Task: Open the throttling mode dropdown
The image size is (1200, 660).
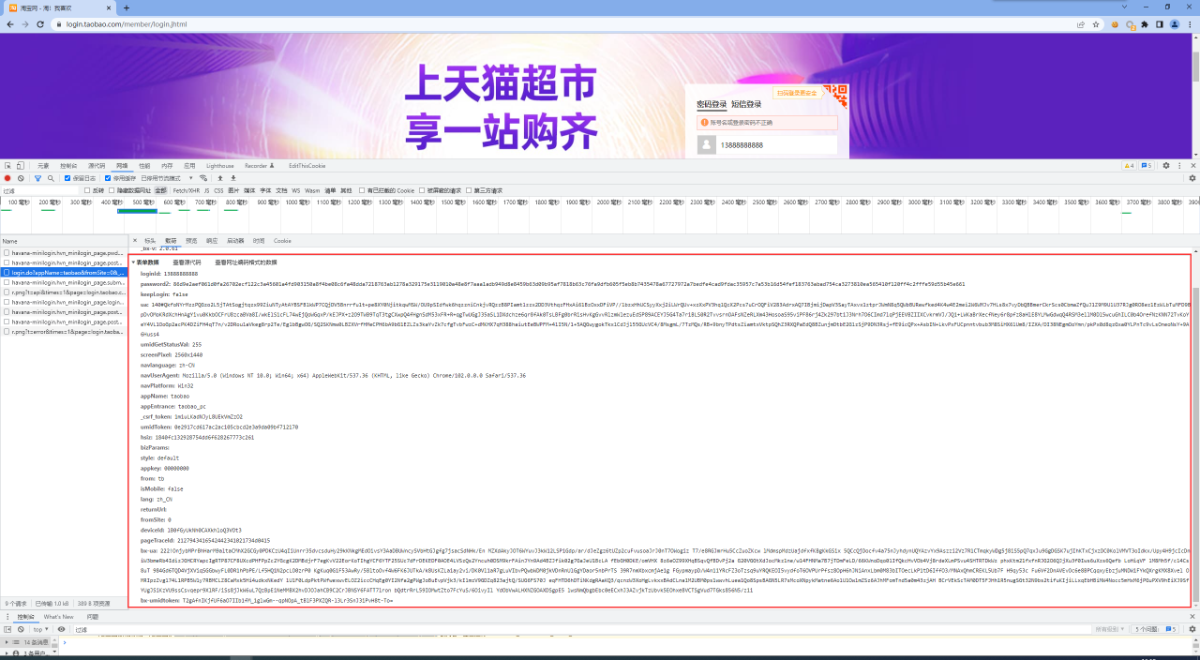Action: tap(167, 178)
